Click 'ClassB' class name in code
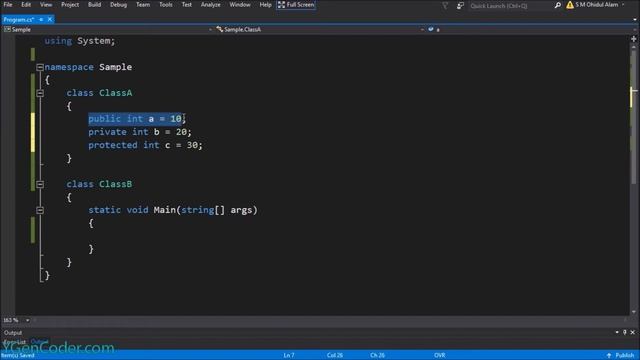This screenshot has width=640, height=360. [x=116, y=184]
